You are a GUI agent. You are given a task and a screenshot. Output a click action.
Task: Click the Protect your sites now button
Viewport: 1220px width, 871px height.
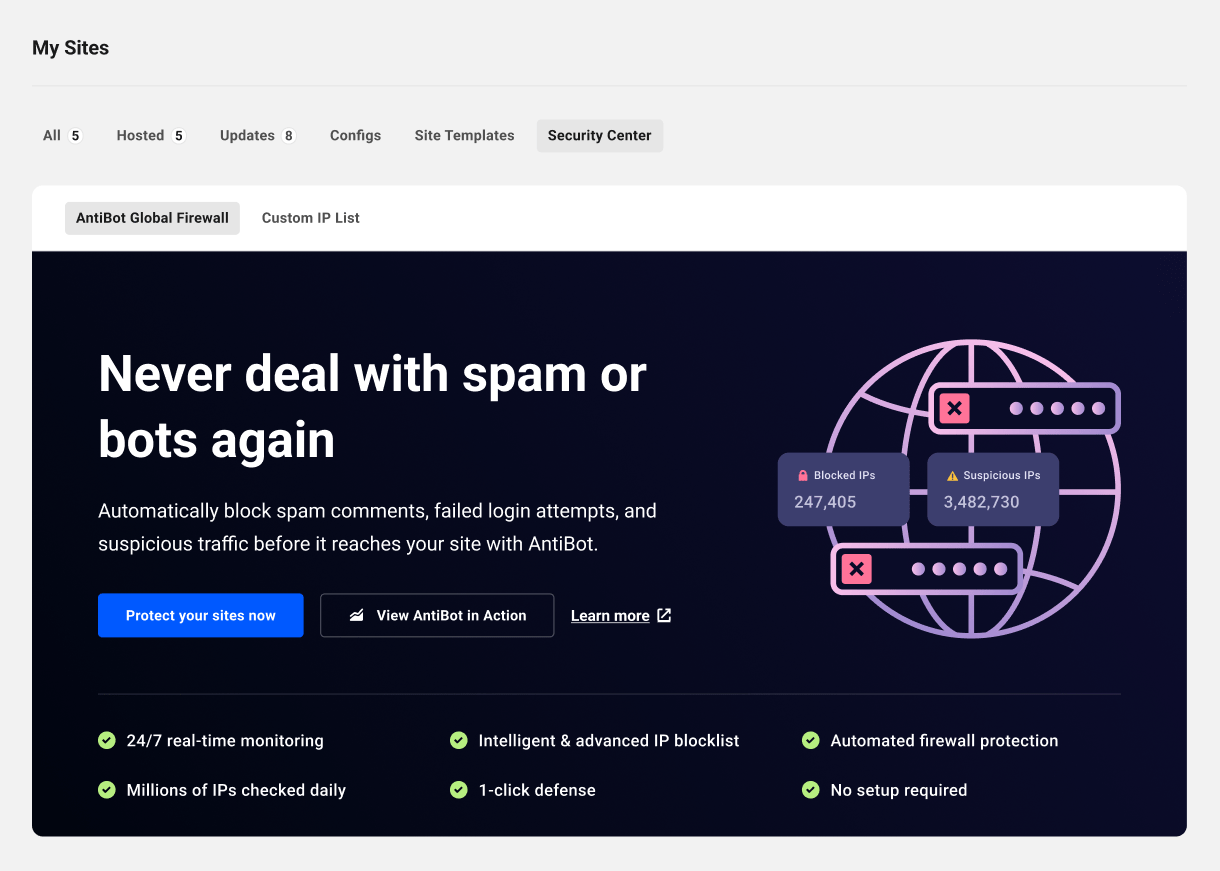pos(200,615)
